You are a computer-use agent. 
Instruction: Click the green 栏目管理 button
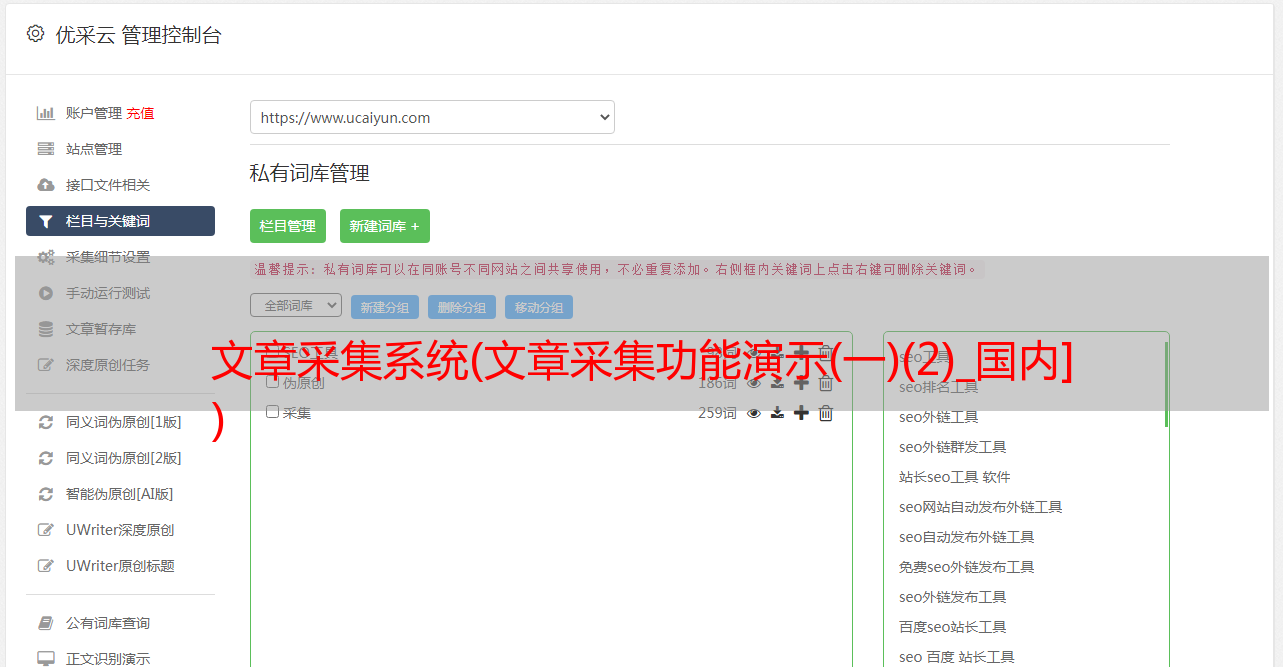tap(288, 226)
